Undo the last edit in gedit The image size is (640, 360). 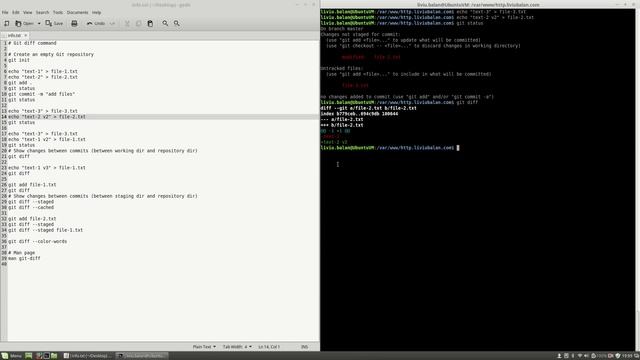[x=96, y=23]
